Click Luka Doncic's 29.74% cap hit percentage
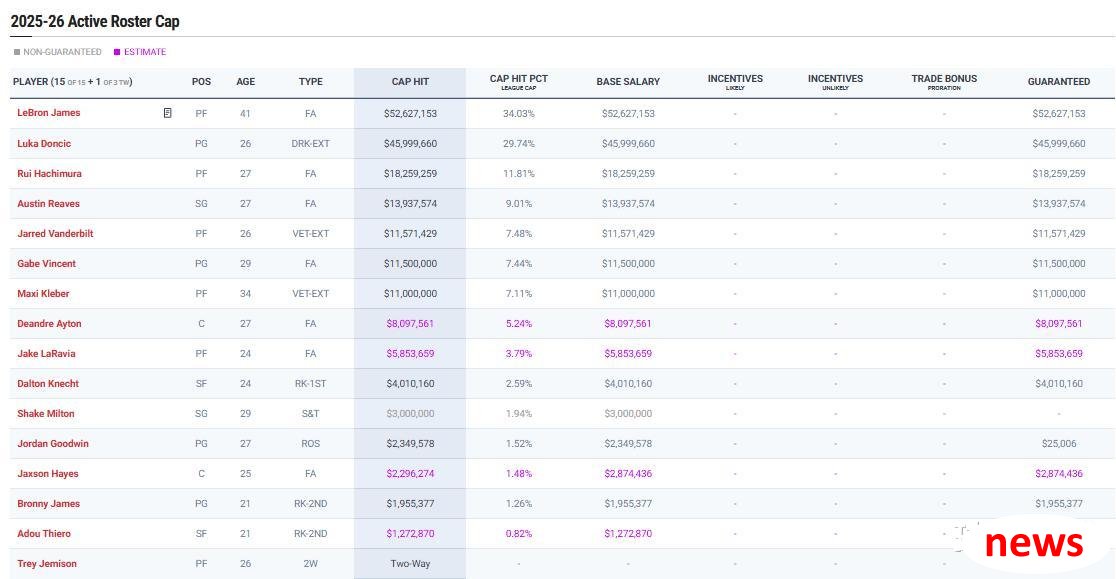This screenshot has height=579, width=1116. [x=519, y=144]
